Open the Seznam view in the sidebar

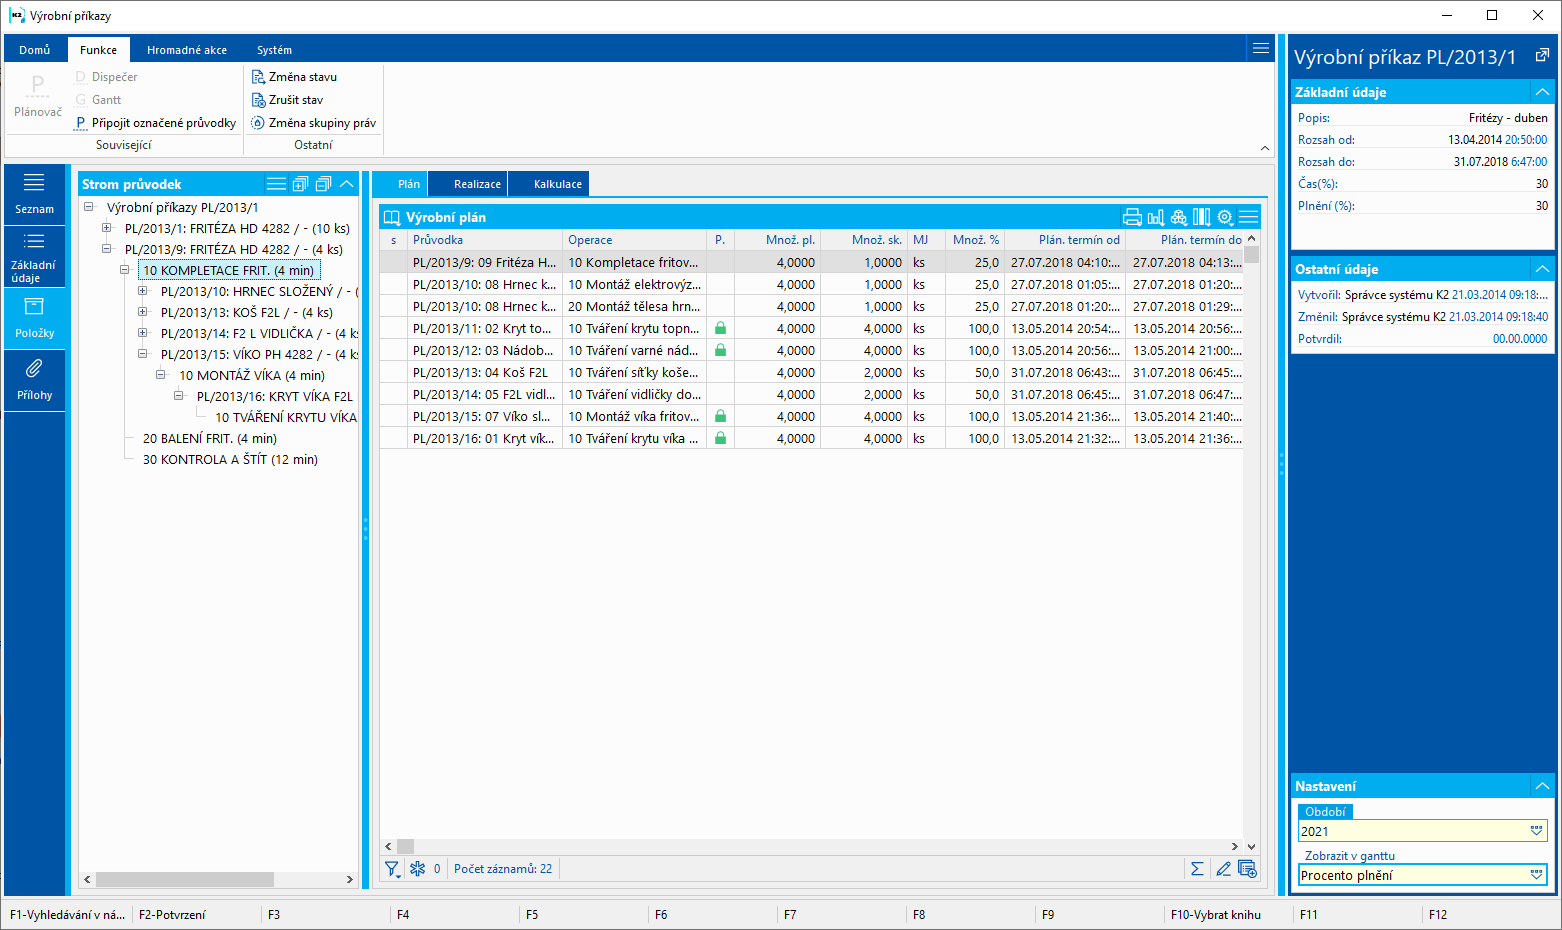point(34,193)
